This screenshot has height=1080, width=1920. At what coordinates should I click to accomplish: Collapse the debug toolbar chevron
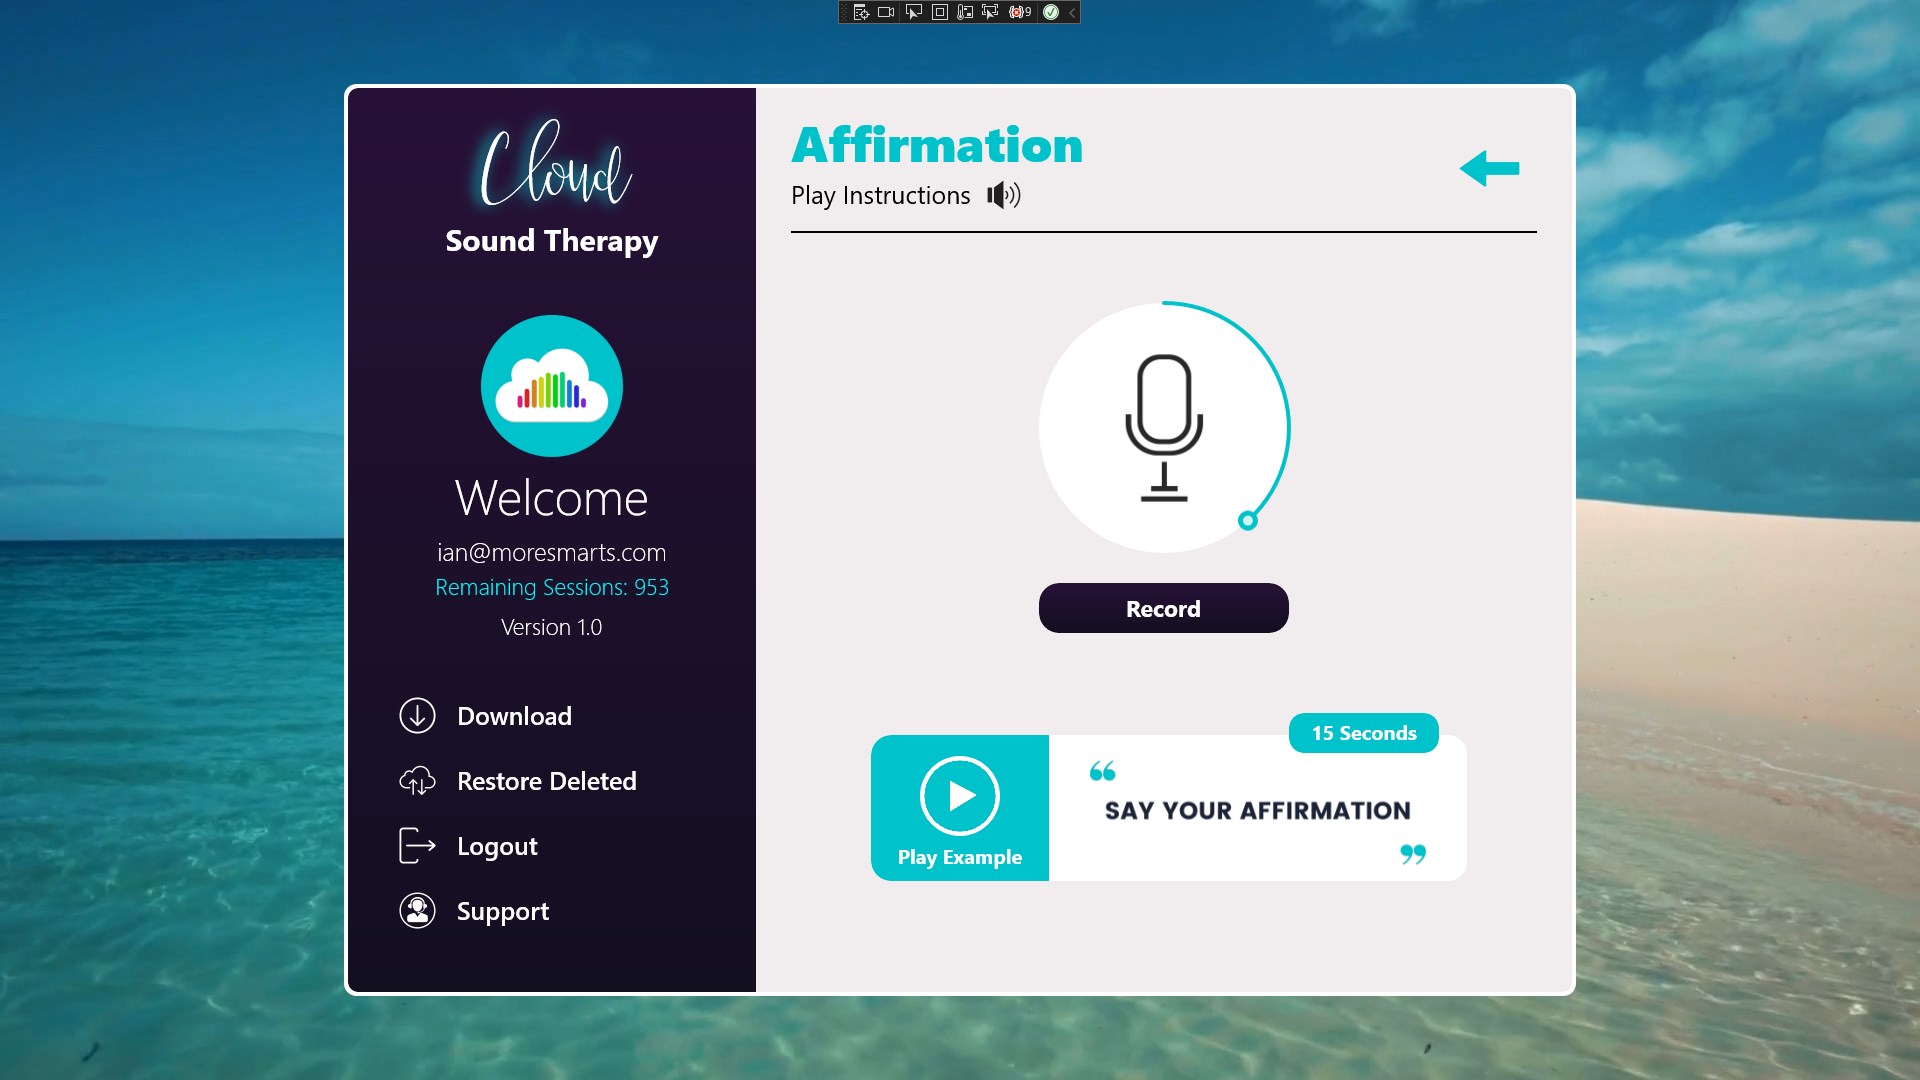click(x=1072, y=12)
